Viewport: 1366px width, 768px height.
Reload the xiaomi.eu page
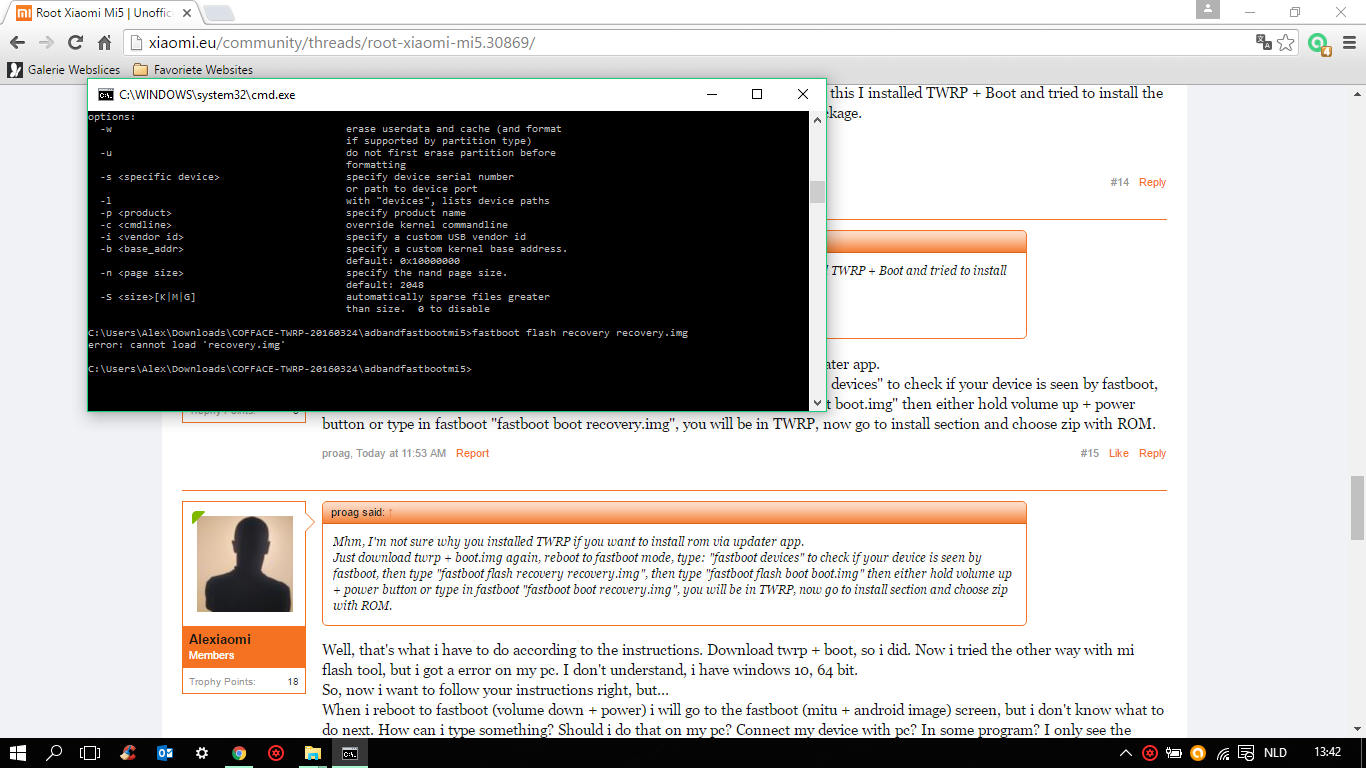[x=75, y=43]
